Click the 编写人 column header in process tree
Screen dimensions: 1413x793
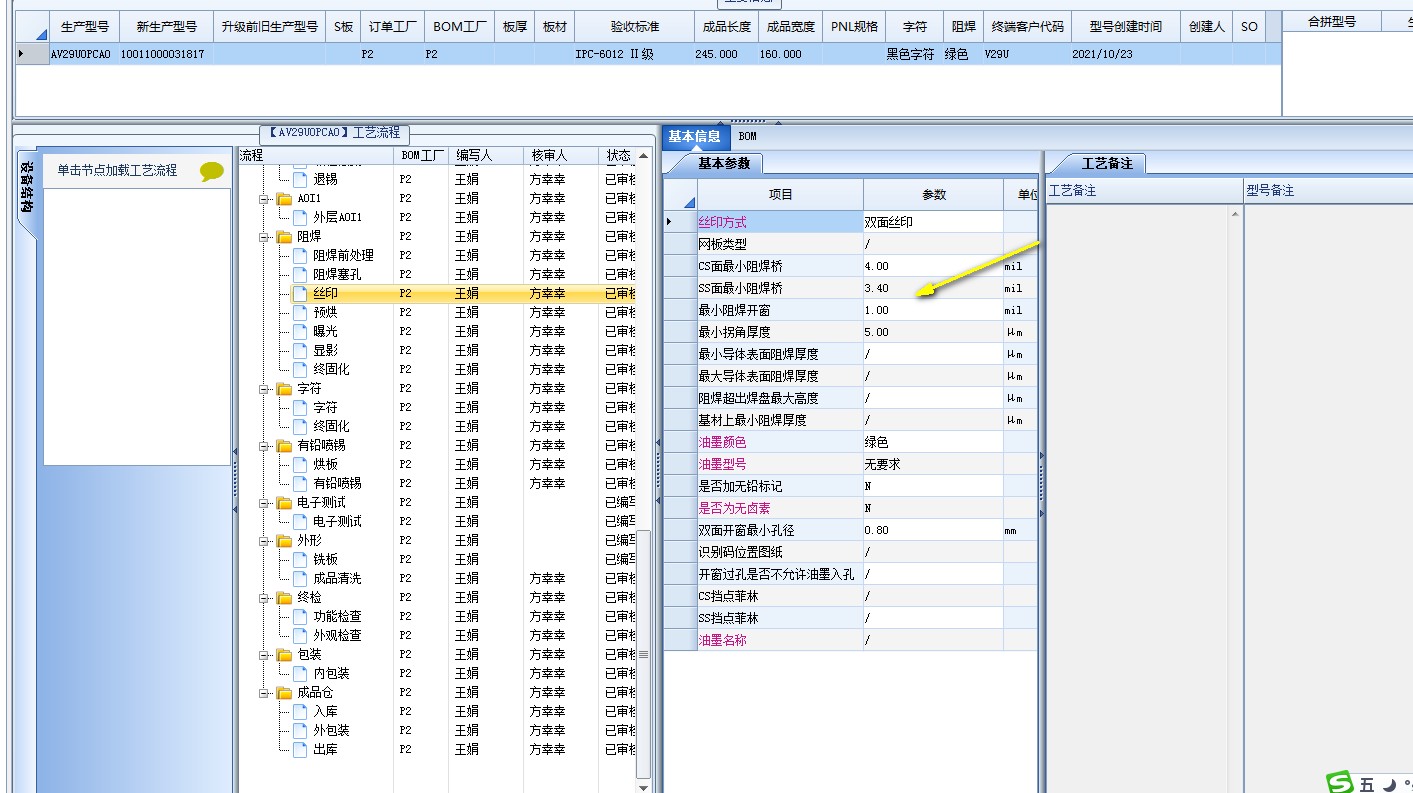(485, 155)
